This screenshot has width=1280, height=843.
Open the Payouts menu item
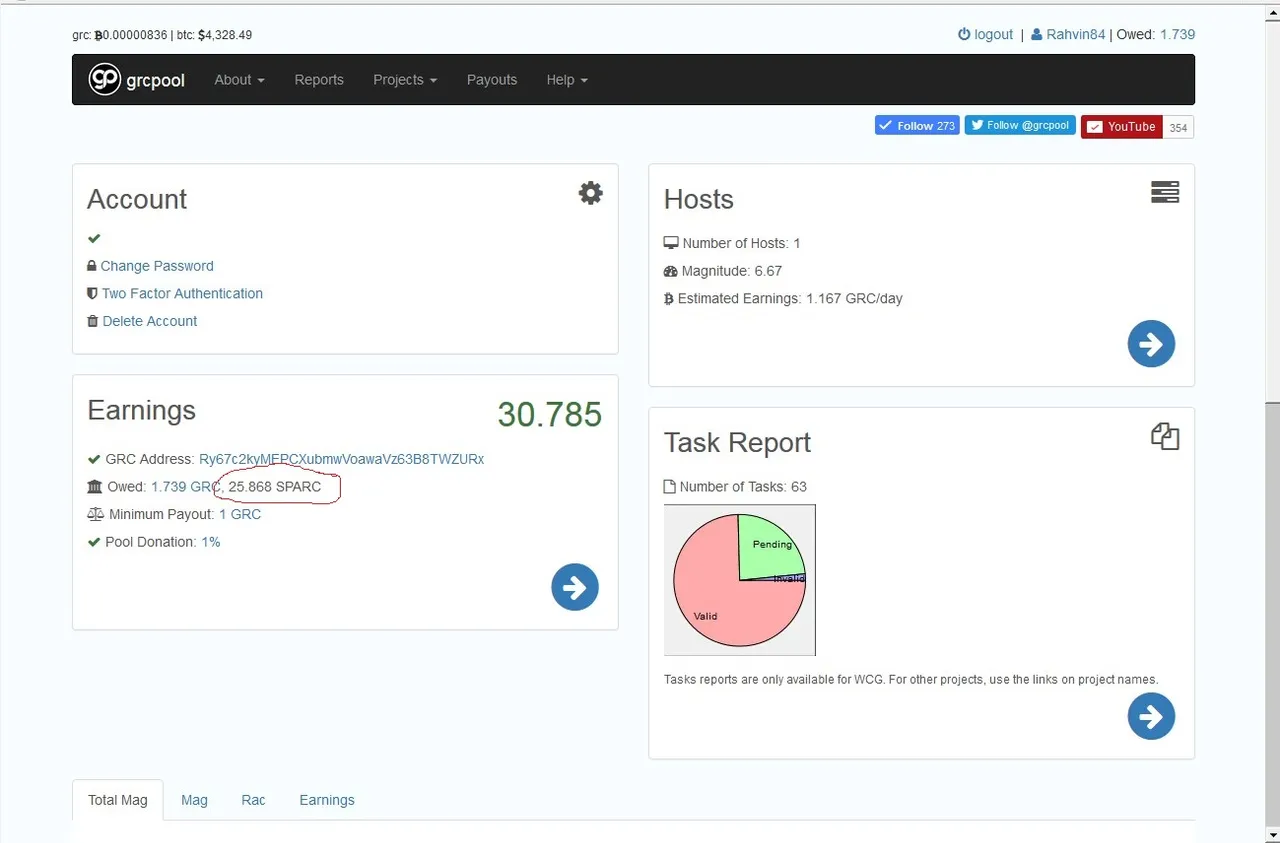[x=492, y=79]
